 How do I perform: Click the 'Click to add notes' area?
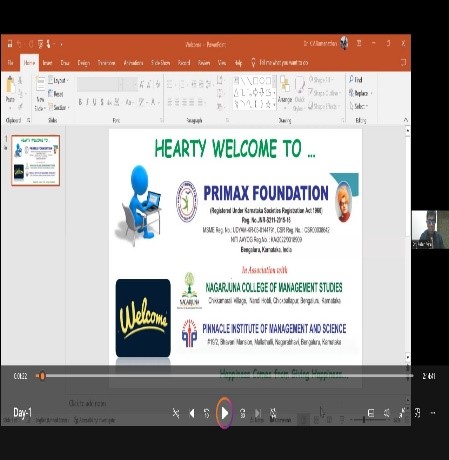click(x=87, y=403)
